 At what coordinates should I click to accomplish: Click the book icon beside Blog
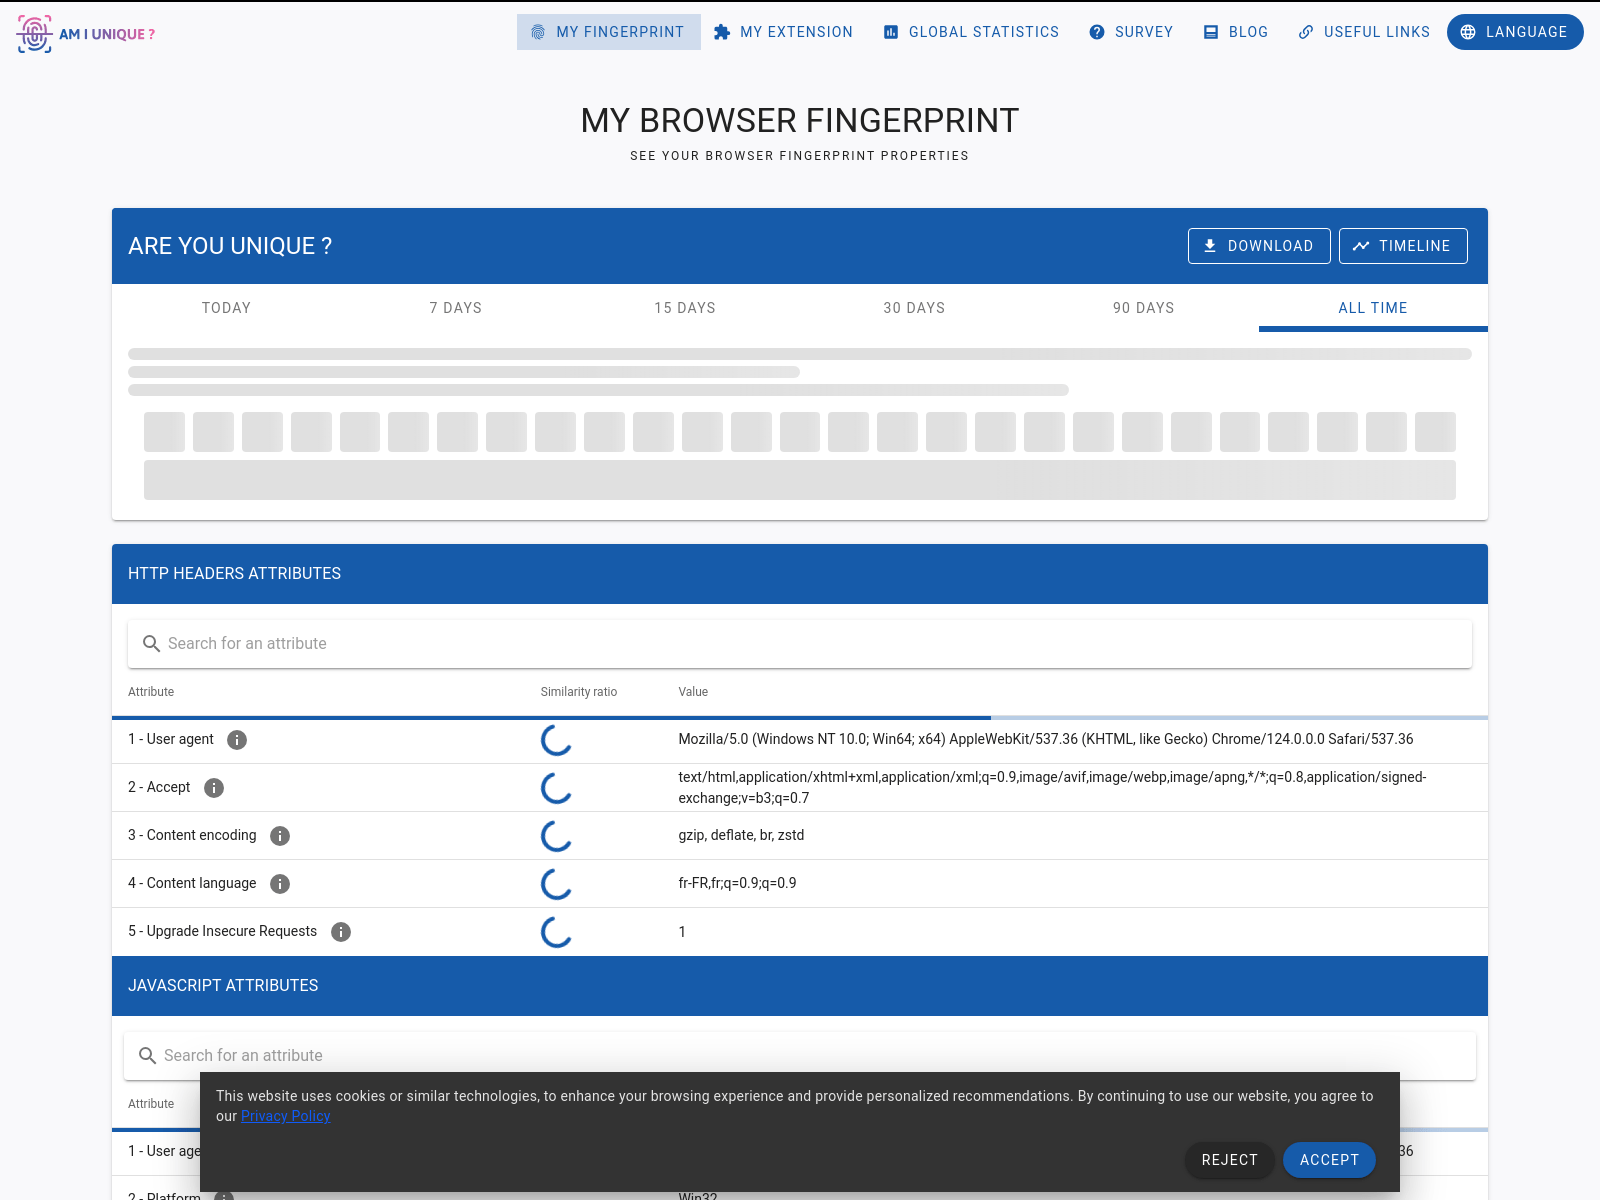click(x=1211, y=32)
